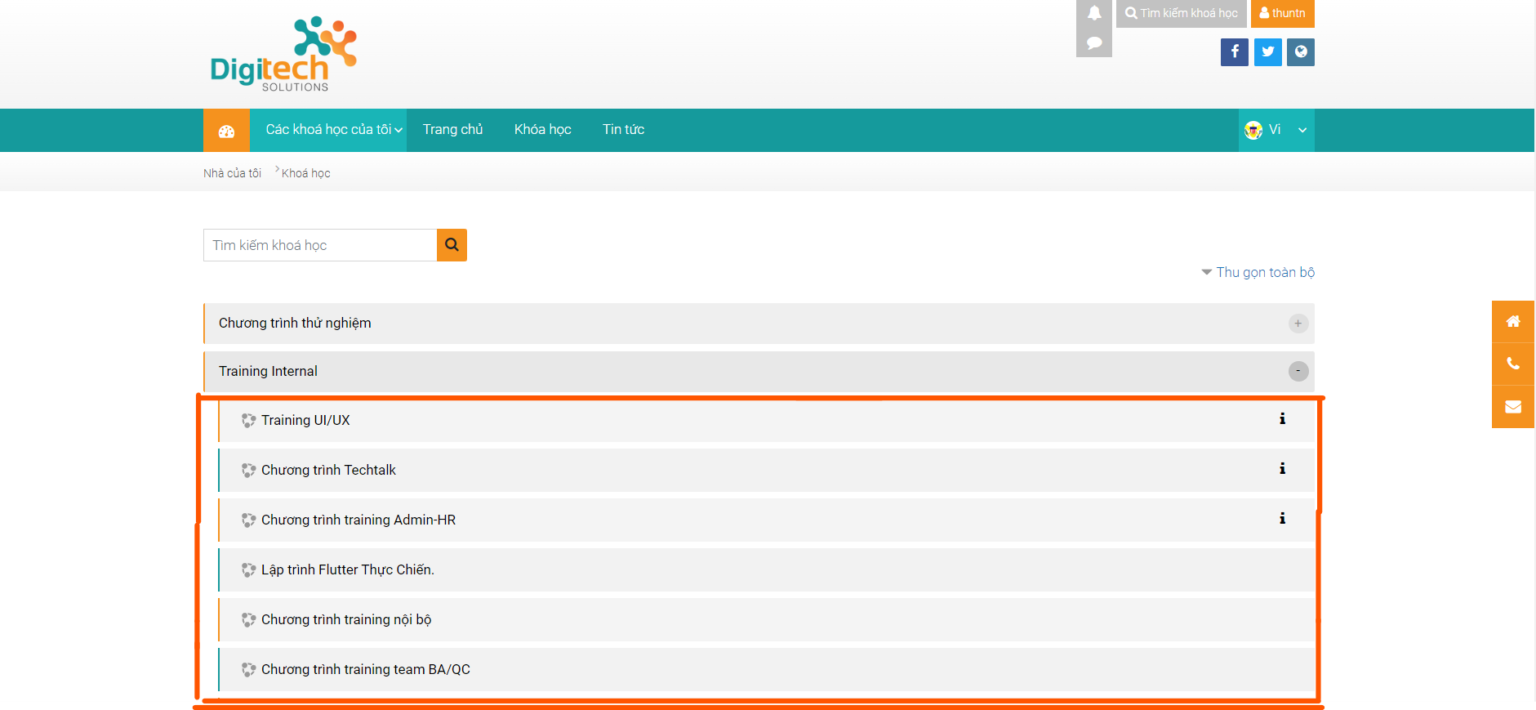This screenshot has height=710, width=1536.
Task: Click the globe website icon
Action: [x=1300, y=52]
